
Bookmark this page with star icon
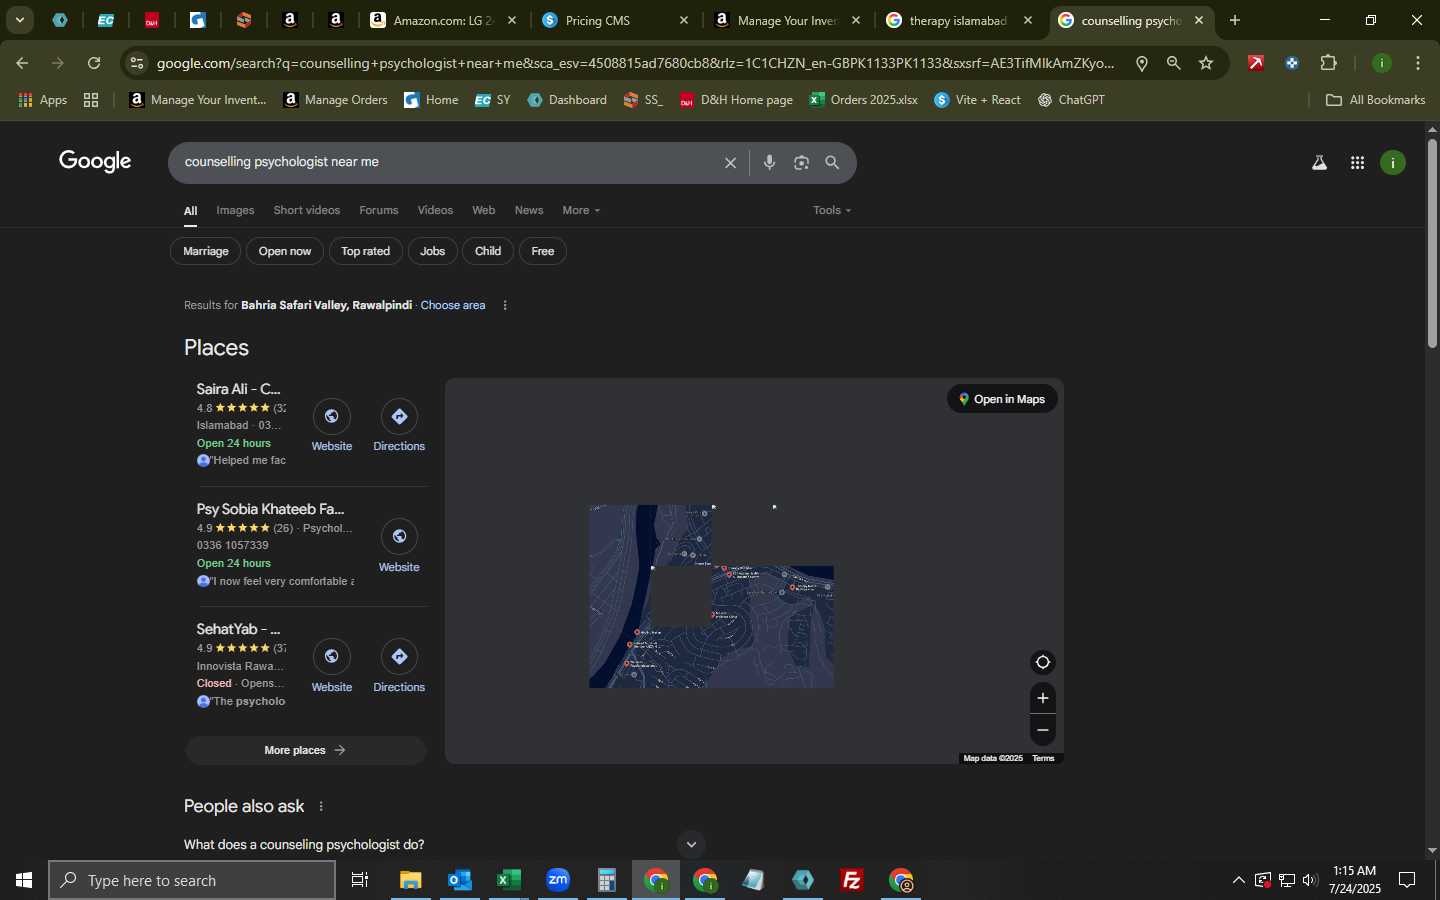pyautogui.click(x=1206, y=63)
